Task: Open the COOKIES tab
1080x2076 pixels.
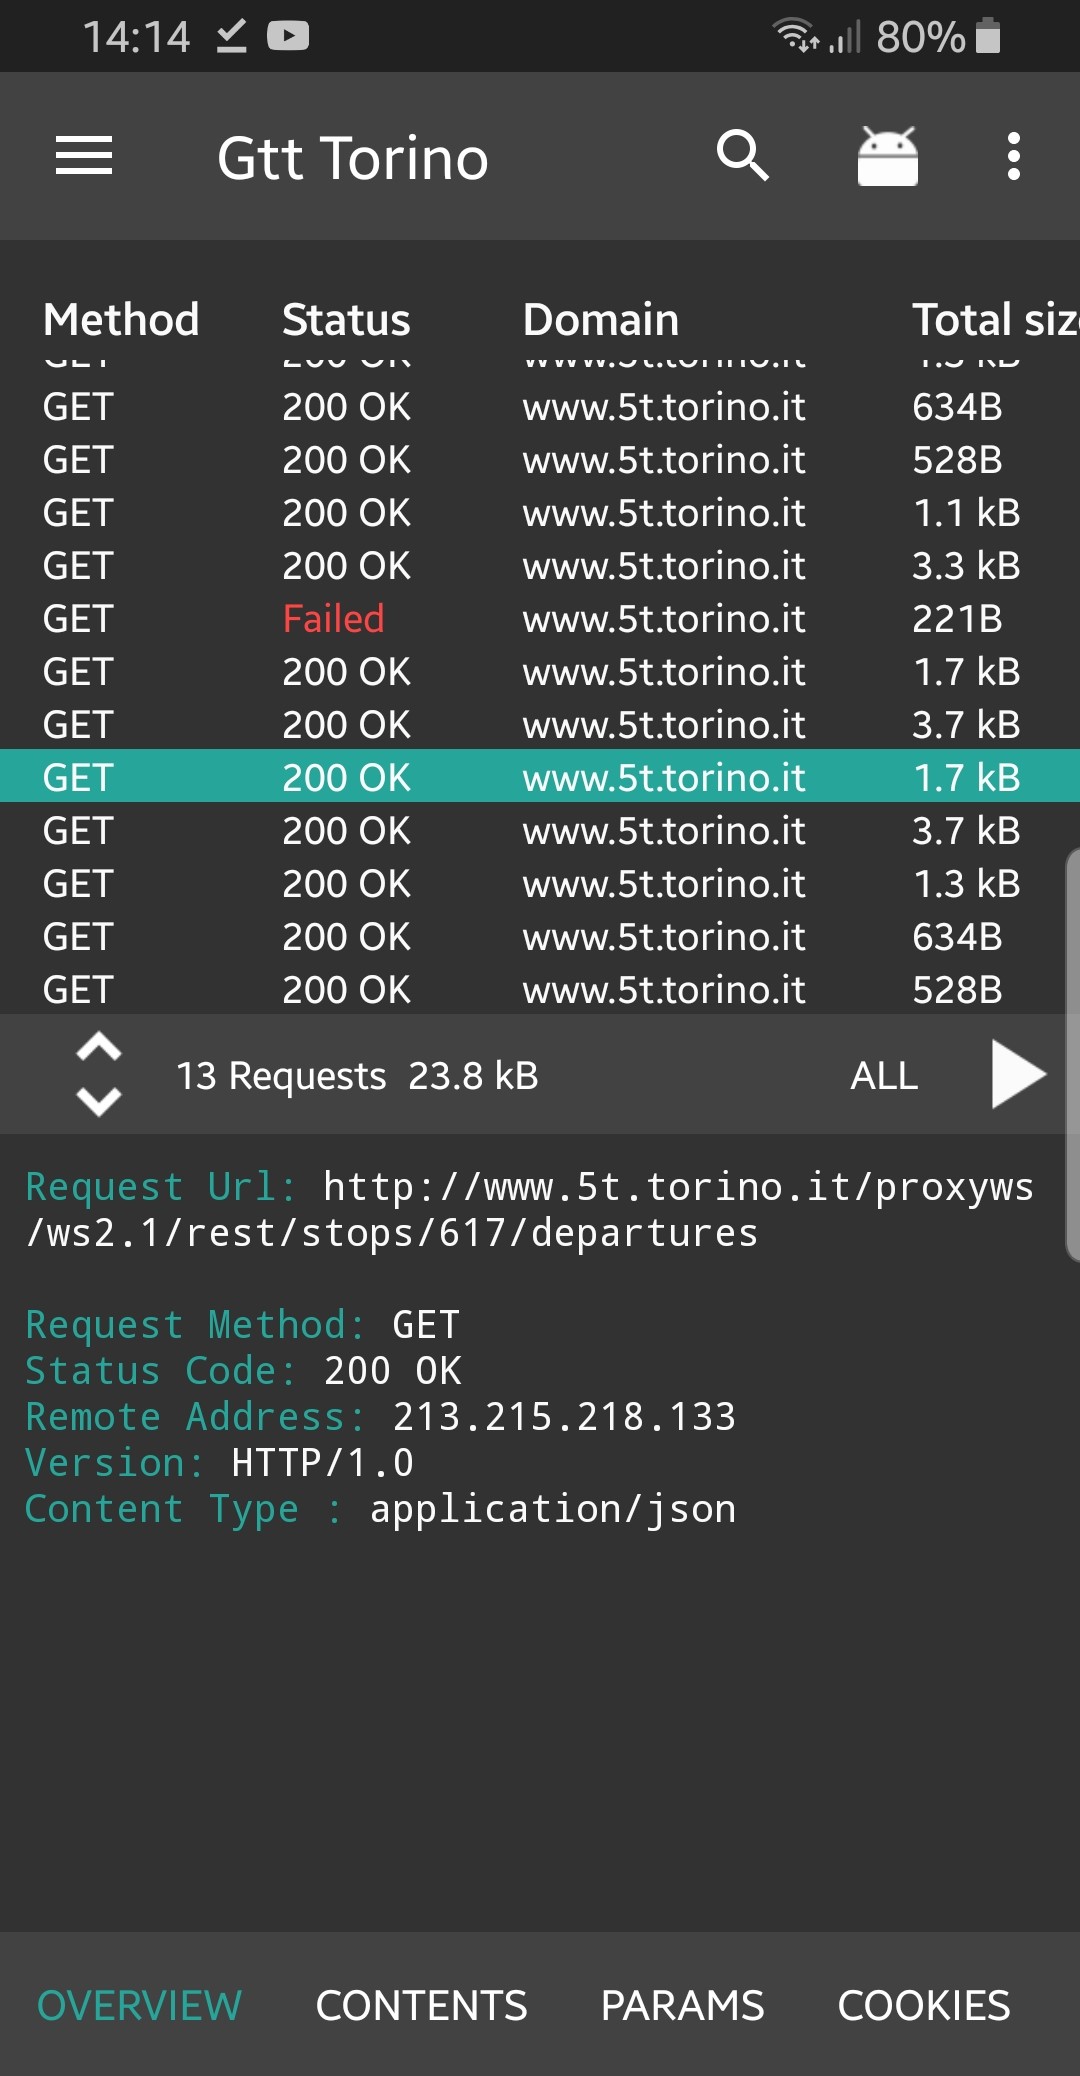Action: [x=923, y=2005]
